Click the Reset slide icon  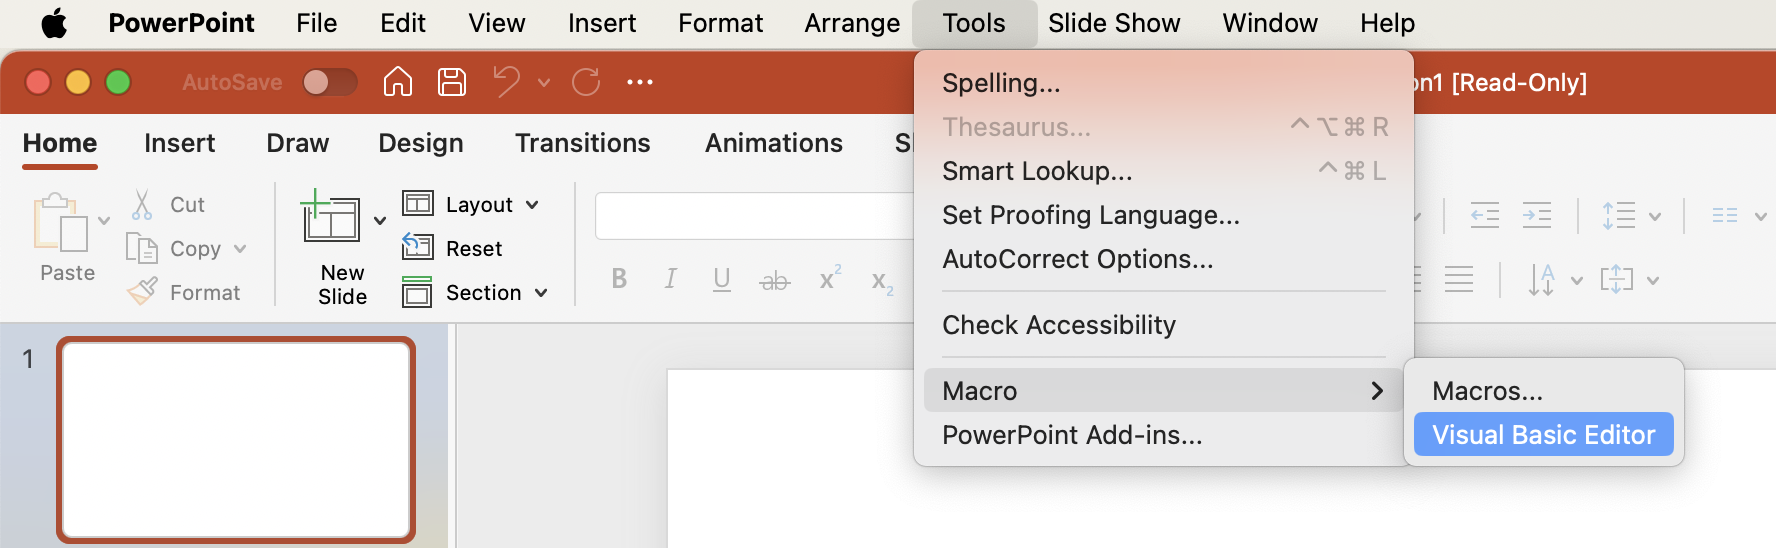[x=417, y=247]
